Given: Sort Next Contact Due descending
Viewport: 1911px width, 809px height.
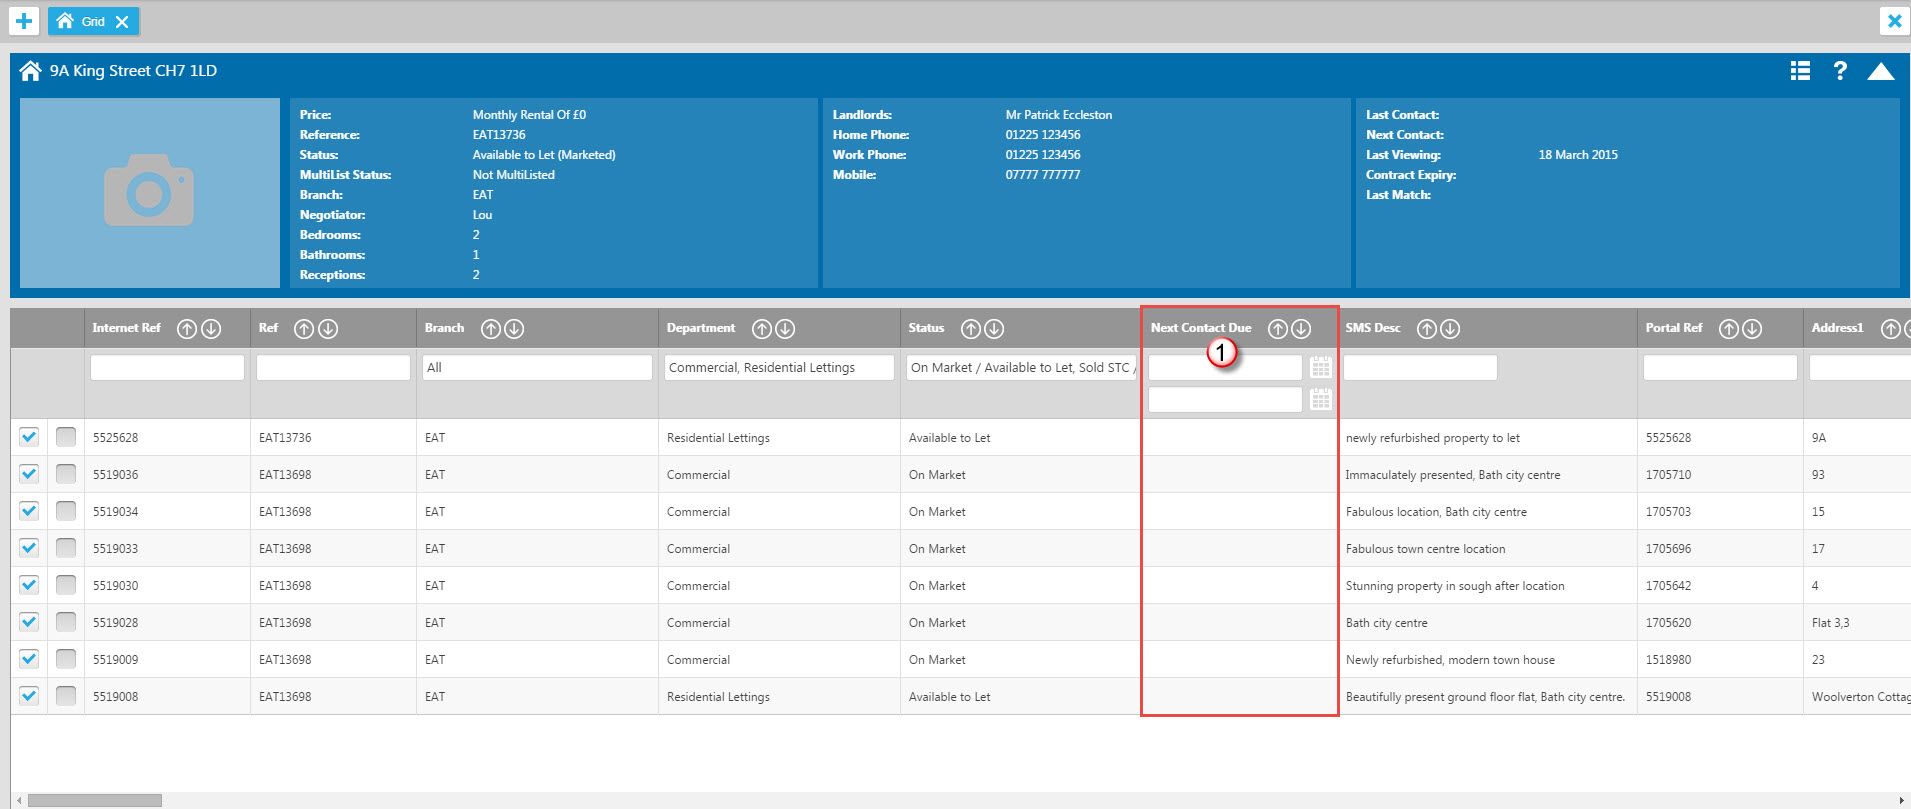Looking at the screenshot, I should pos(1301,329).
